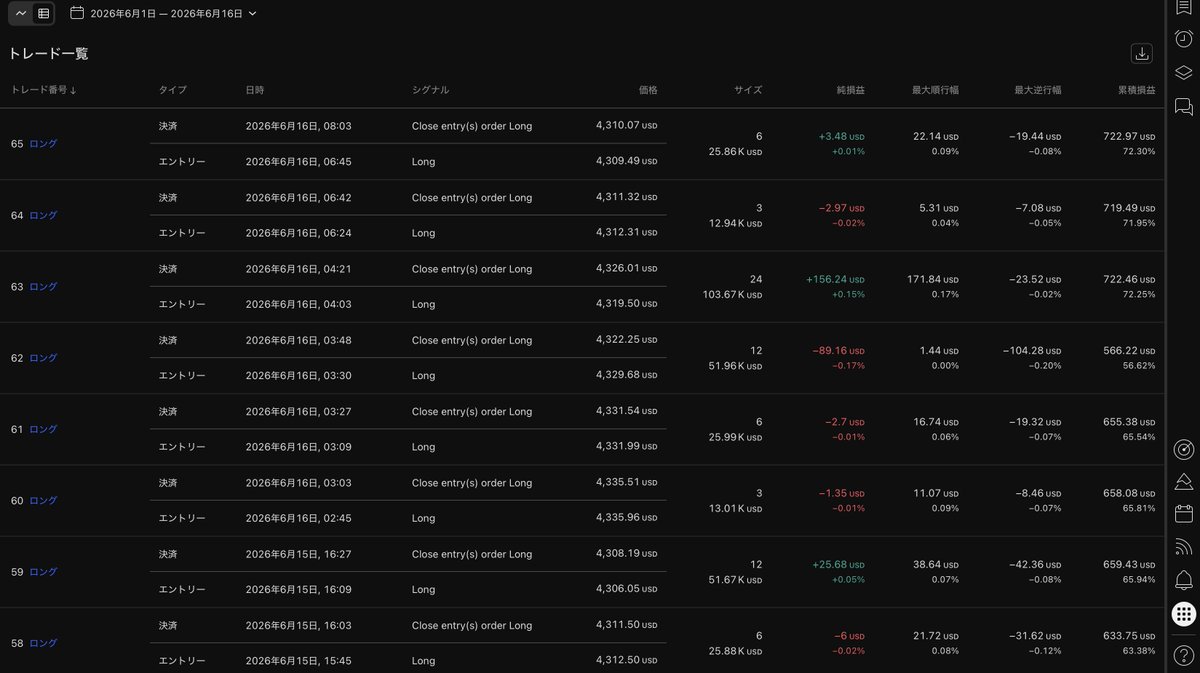Open the chat bubbles icon in sidebar
Screen dimensions: 1200x673
click(1183, 105)
